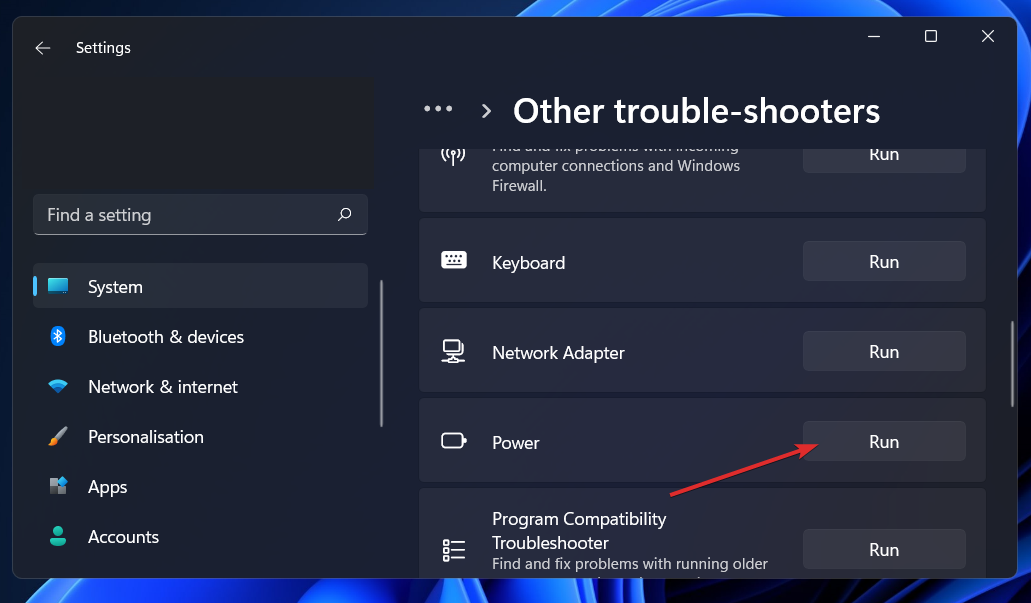Click the Network Adapter icon
Screen dimensions: 1031x603
tap(453, 351)
